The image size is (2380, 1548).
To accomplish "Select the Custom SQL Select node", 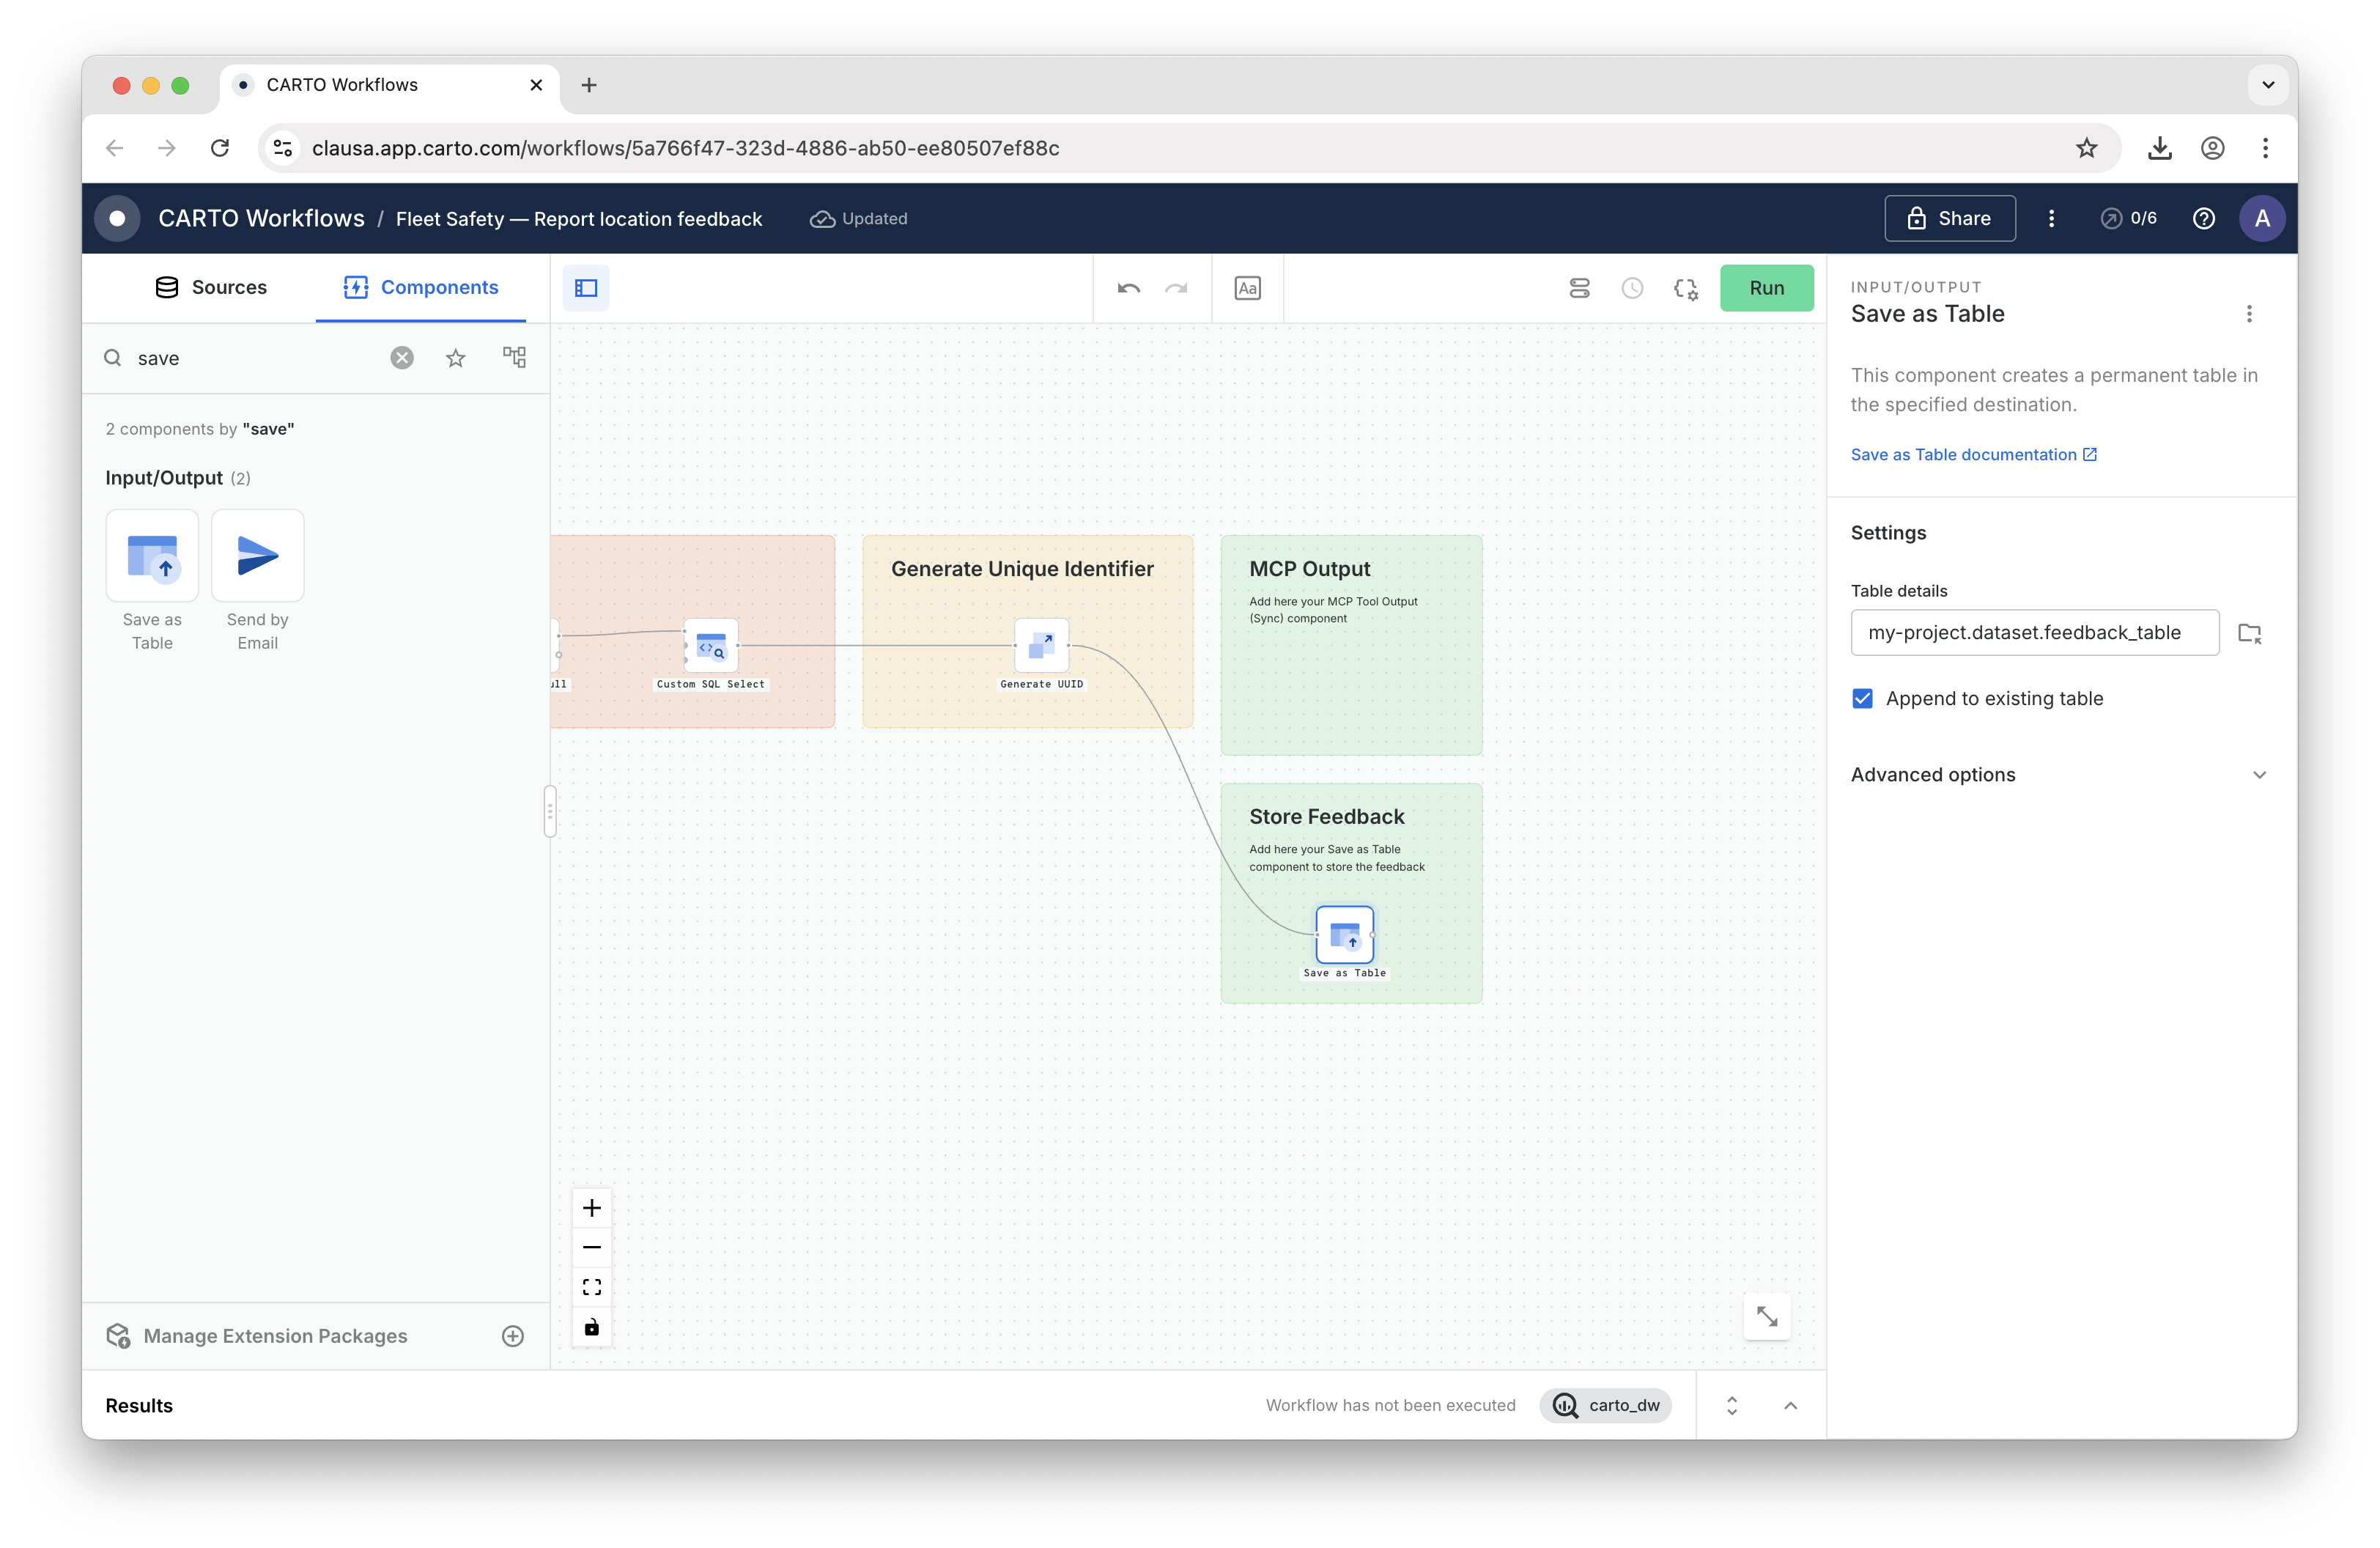I will [710, 646].
